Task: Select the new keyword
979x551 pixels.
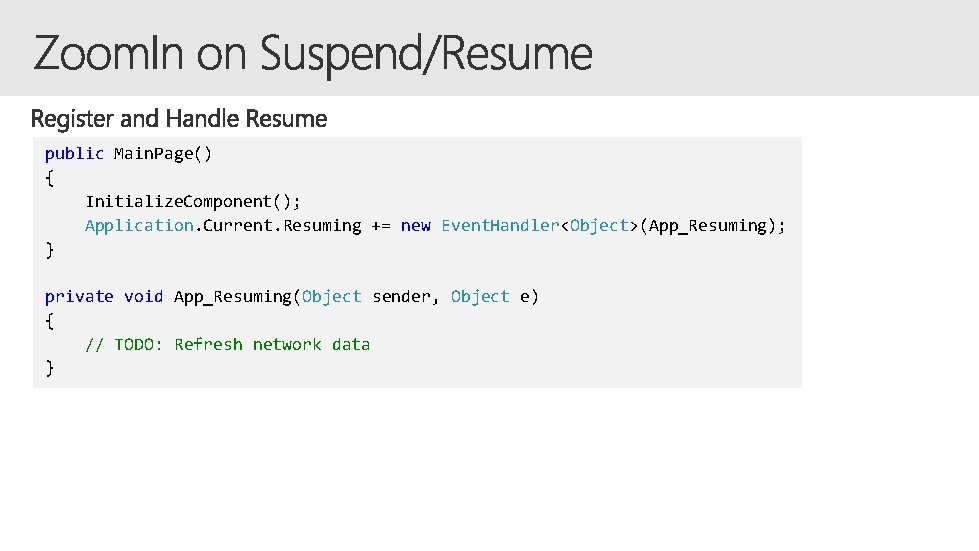Action: 415,225
